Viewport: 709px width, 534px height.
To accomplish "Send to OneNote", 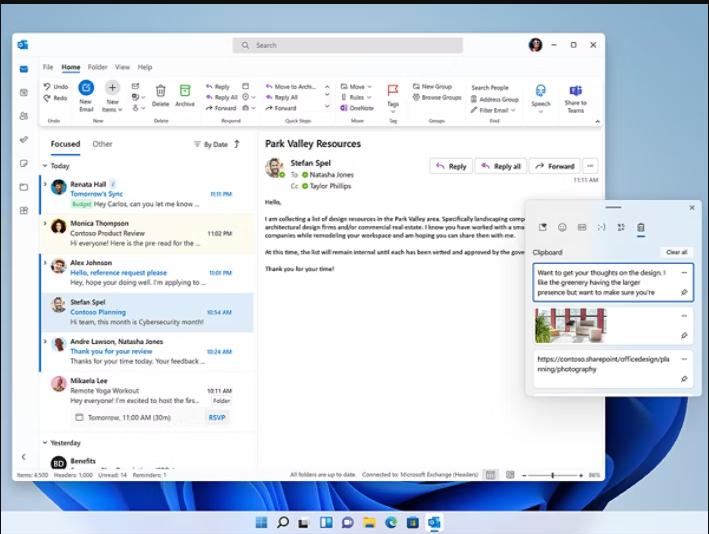I will pyautogui.click(x=357, y=108).
